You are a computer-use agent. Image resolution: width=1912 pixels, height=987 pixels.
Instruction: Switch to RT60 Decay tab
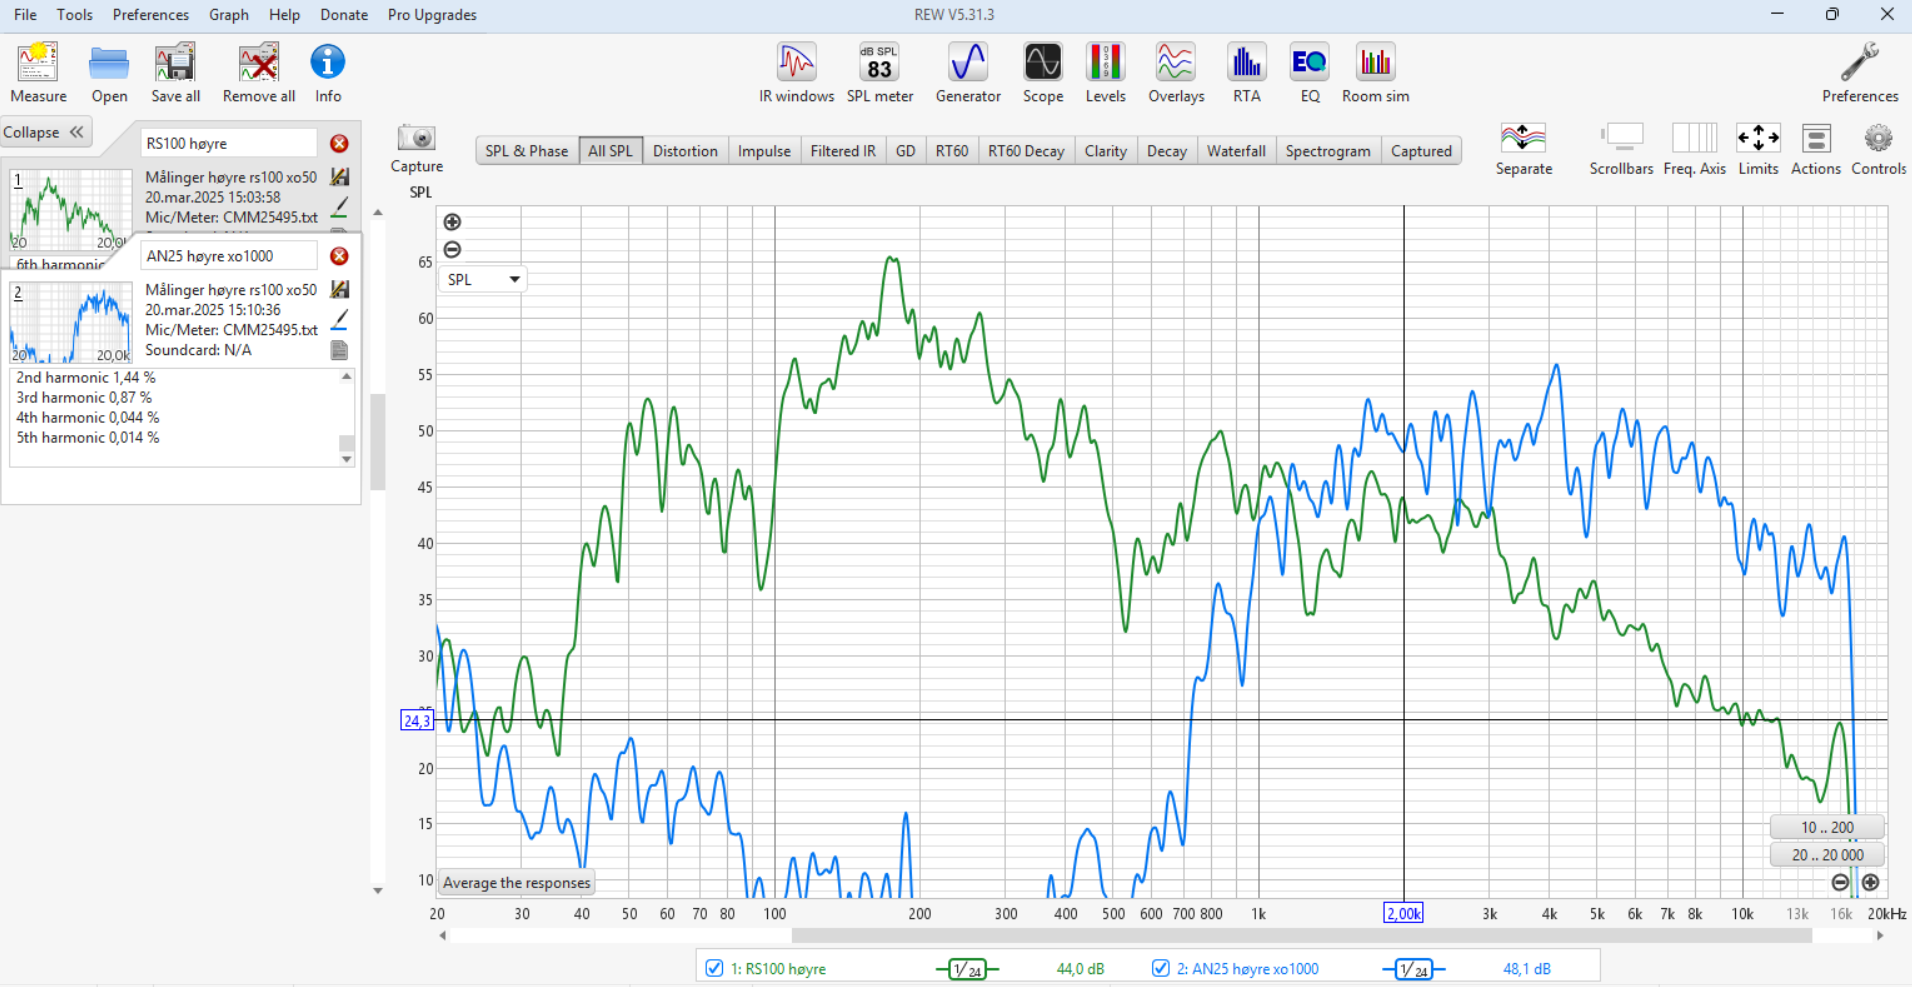[x=1026, y=151]
